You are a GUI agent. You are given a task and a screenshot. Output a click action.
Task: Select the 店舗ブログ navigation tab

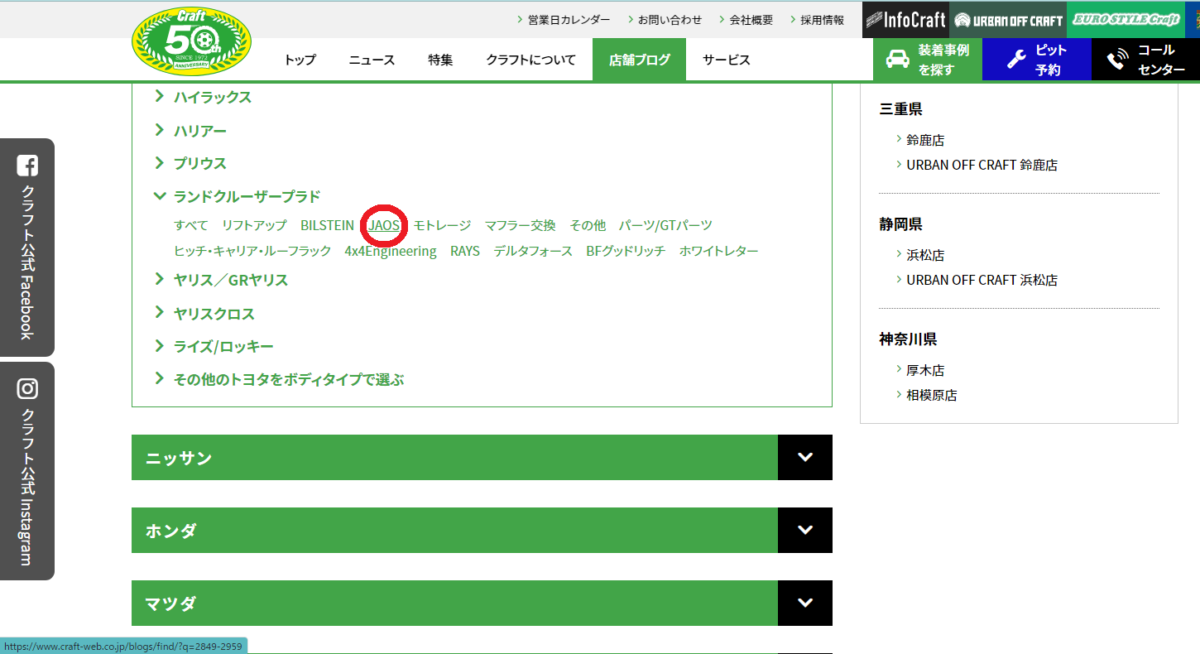pos(638,60)
